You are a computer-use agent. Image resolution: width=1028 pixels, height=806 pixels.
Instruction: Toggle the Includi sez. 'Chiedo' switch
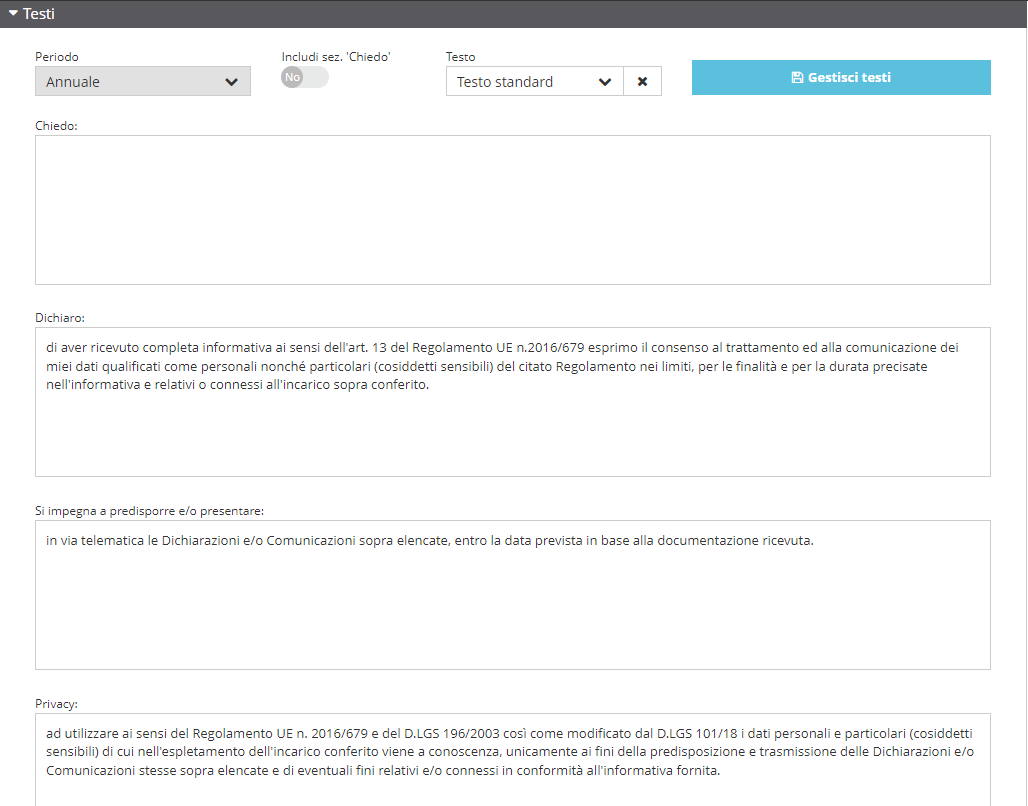pyautogui.click(x=304, y=78)
